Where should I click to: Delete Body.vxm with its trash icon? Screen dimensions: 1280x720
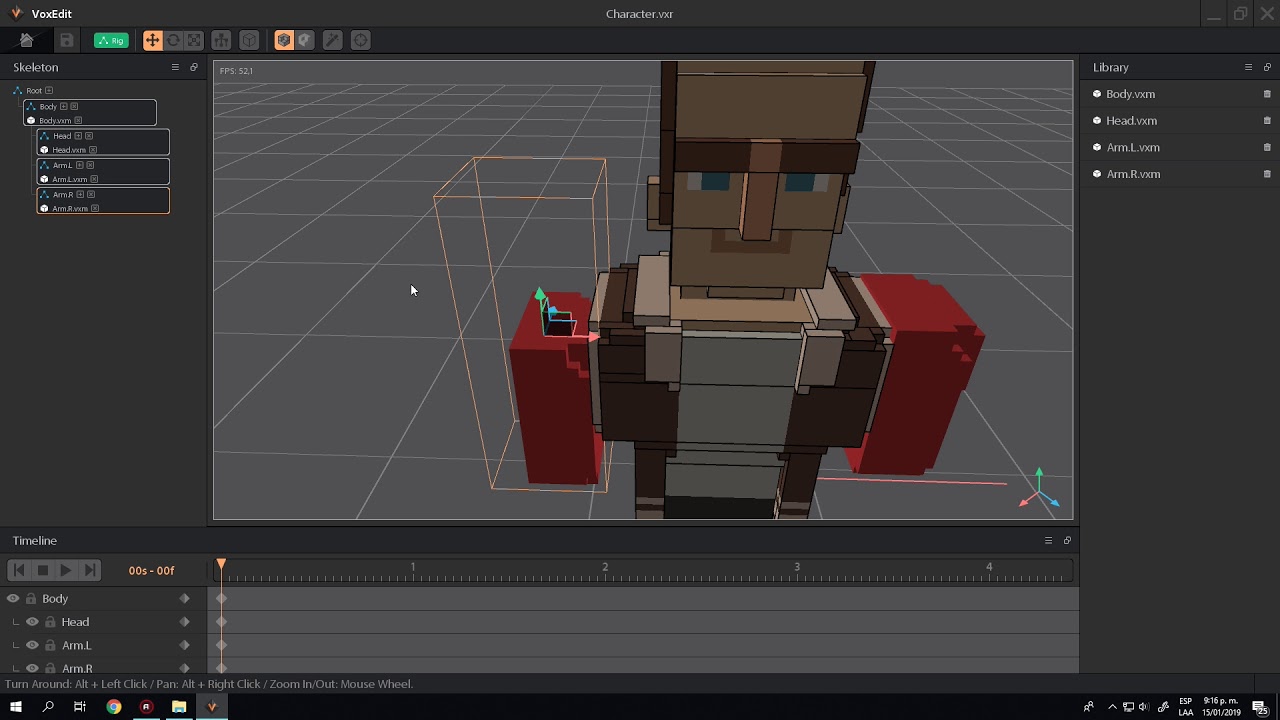coord(1267,94)
